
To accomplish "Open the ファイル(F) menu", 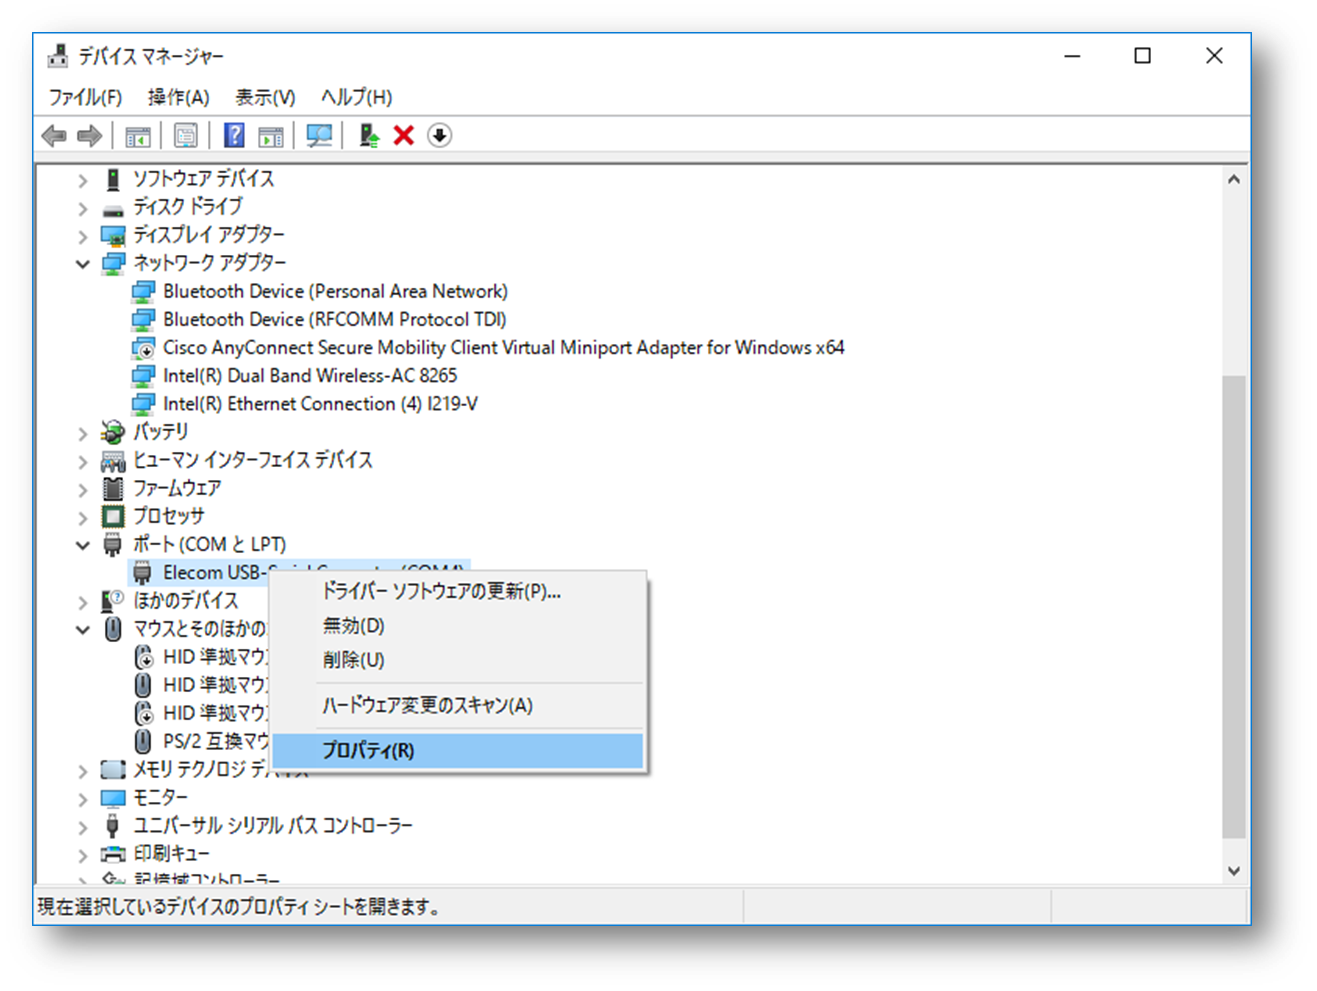I will click(85, 97).
